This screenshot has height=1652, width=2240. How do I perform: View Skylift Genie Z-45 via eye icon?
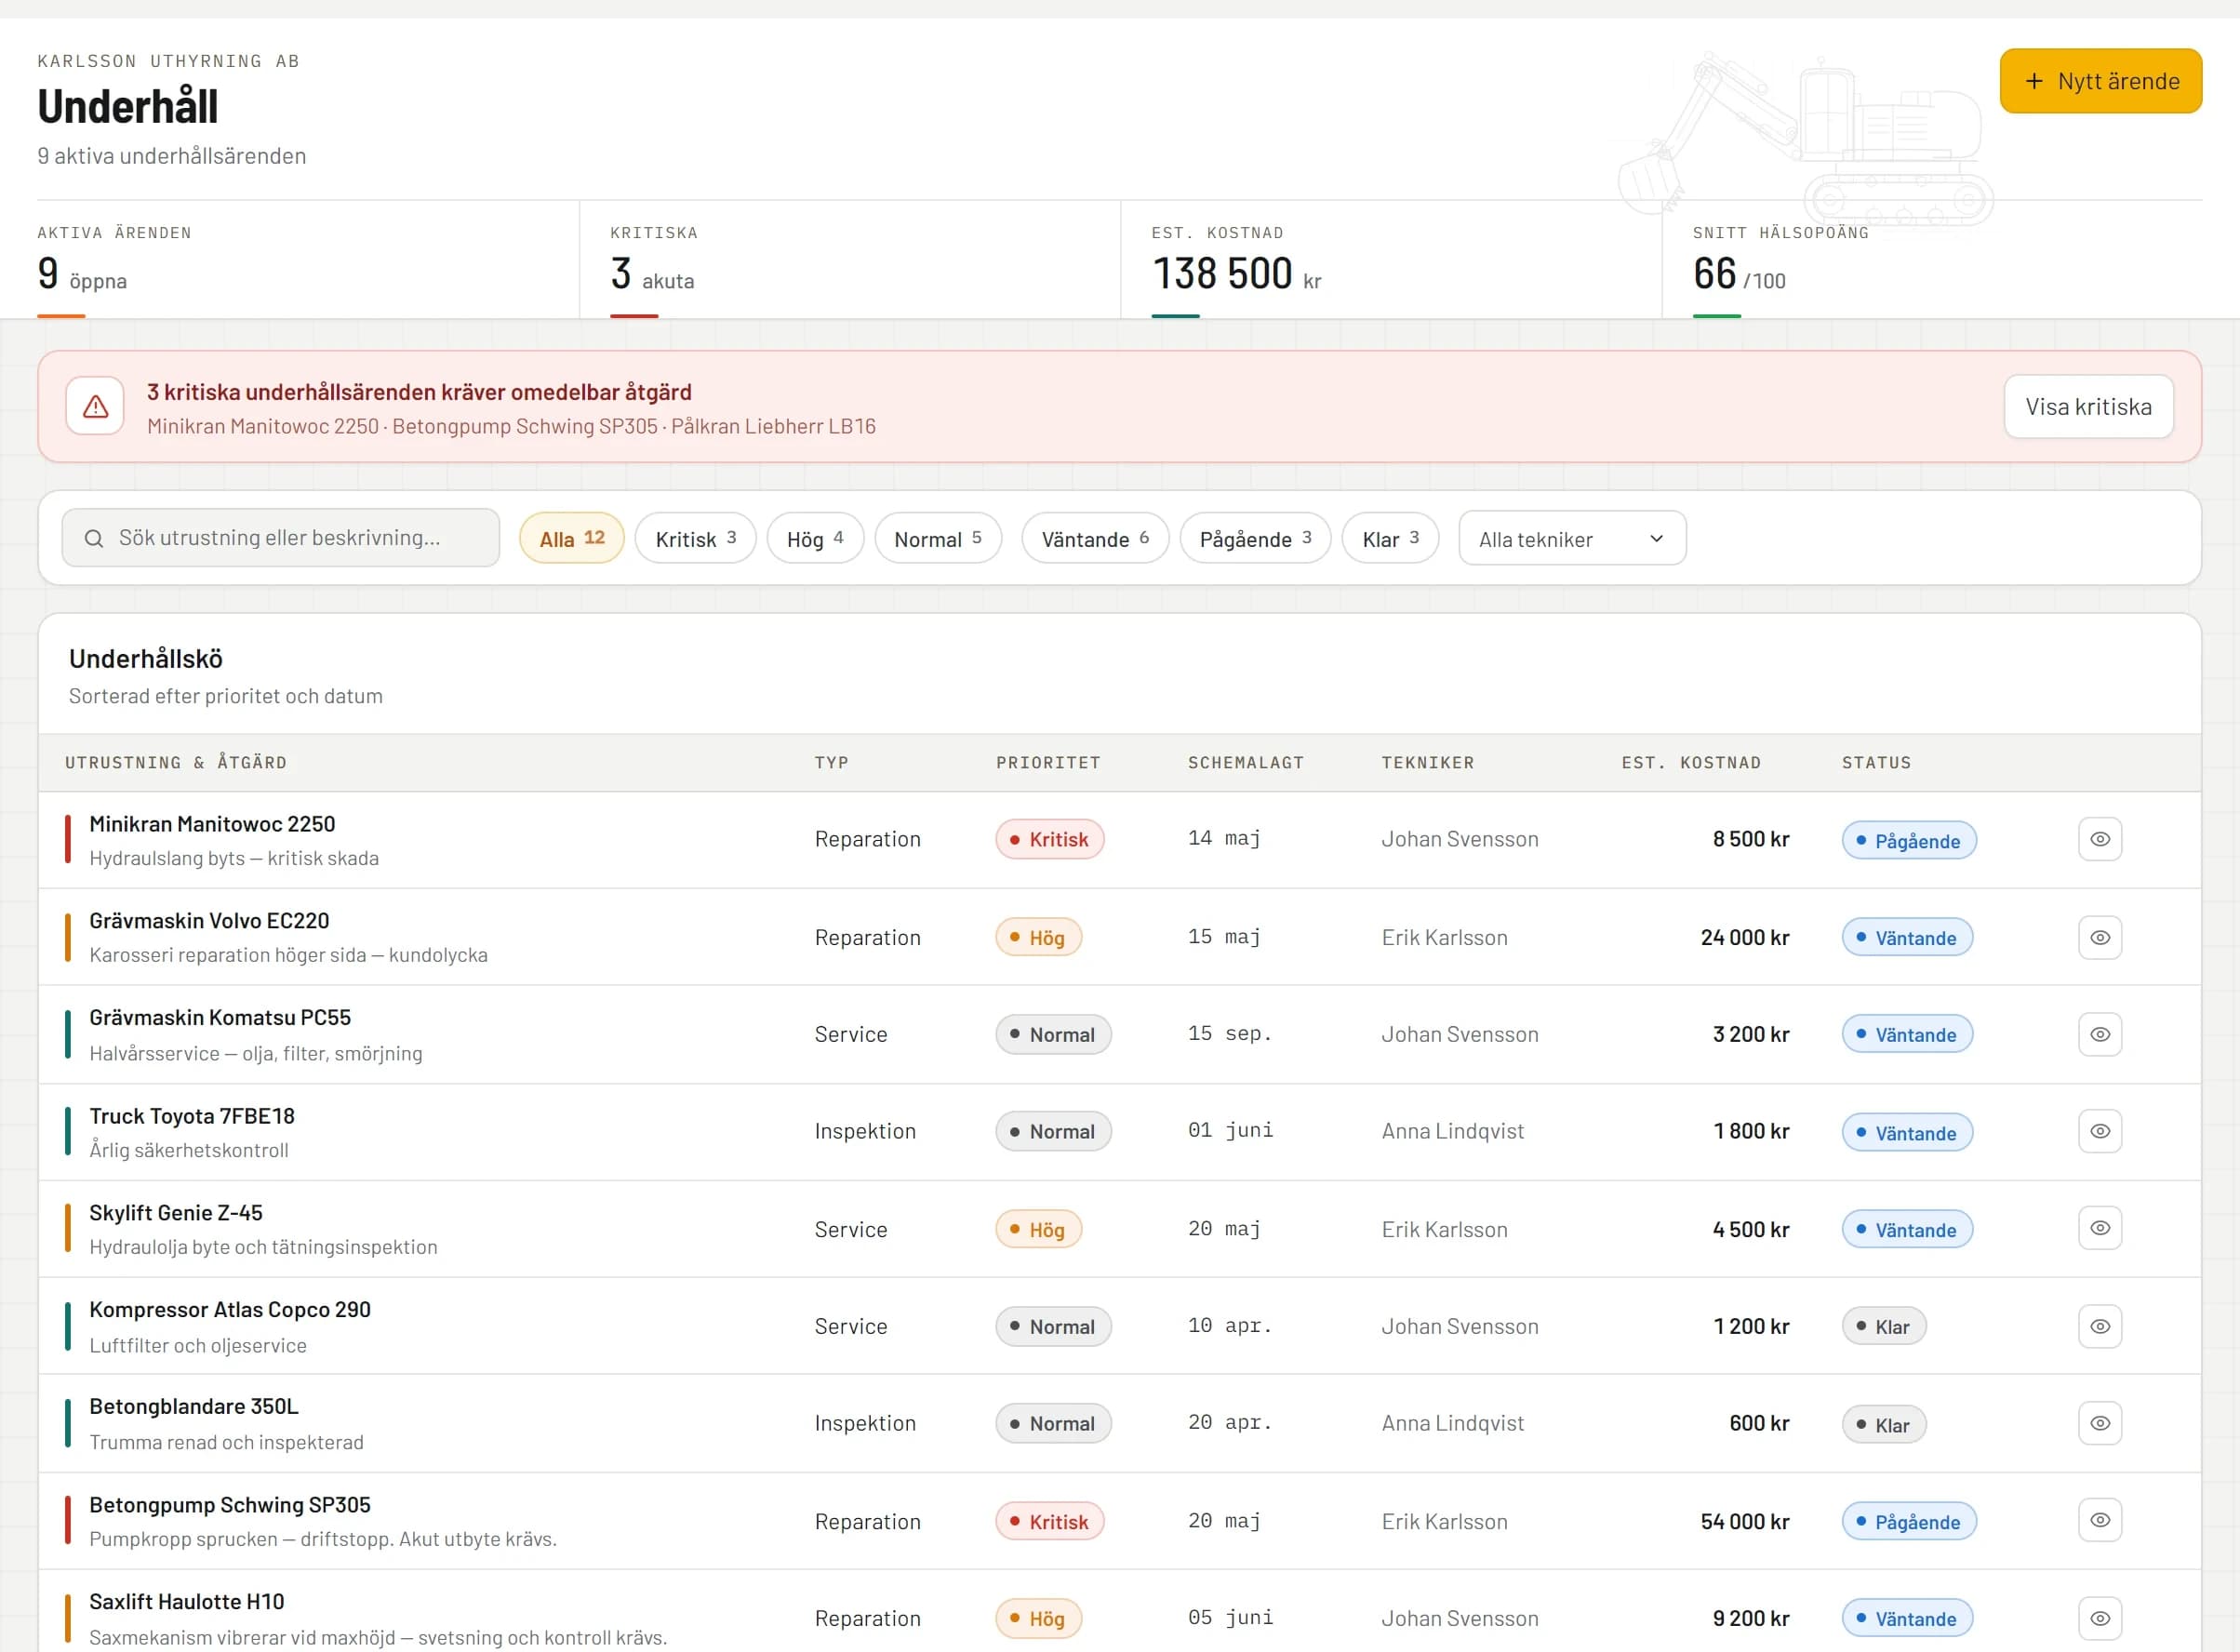2099,1228
